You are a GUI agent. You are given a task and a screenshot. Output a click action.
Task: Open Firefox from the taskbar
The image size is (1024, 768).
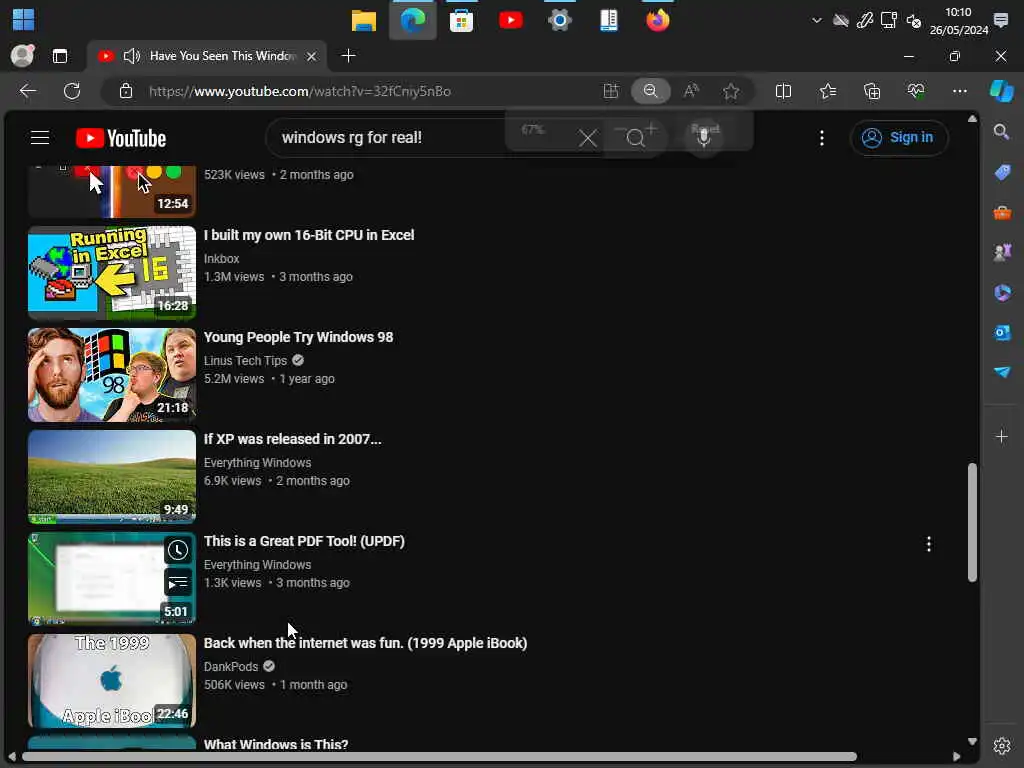658,20
